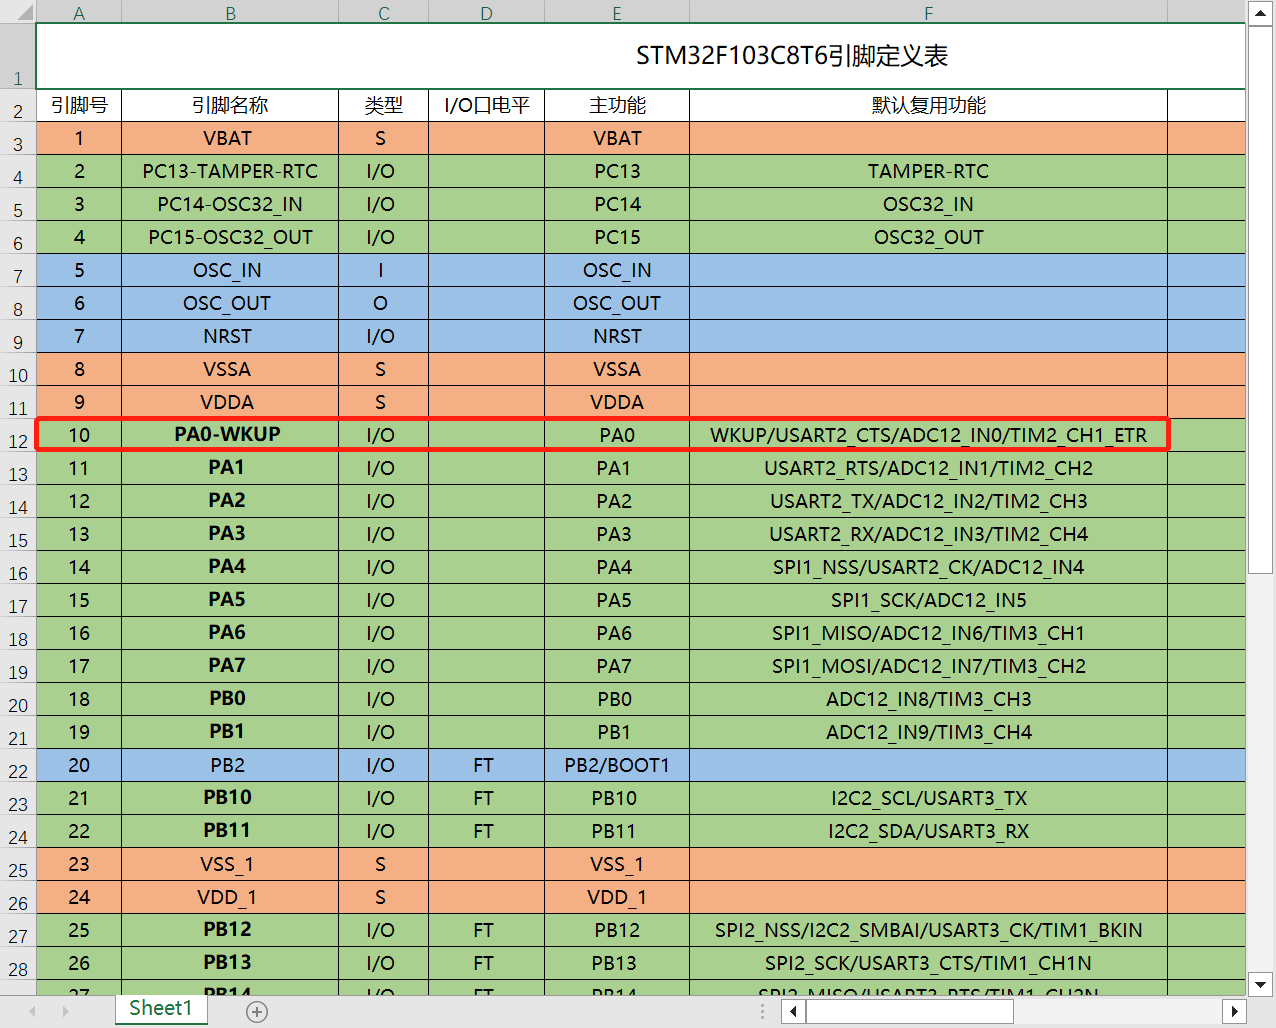1276x1028 pixels.
Task: Click the vertical scrollbar thumb
Action: click(1260, 299)
